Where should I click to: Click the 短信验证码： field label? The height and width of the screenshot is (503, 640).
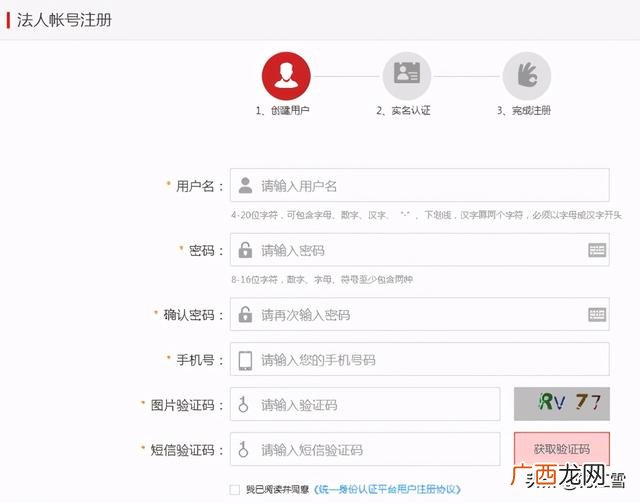point(187,450)
